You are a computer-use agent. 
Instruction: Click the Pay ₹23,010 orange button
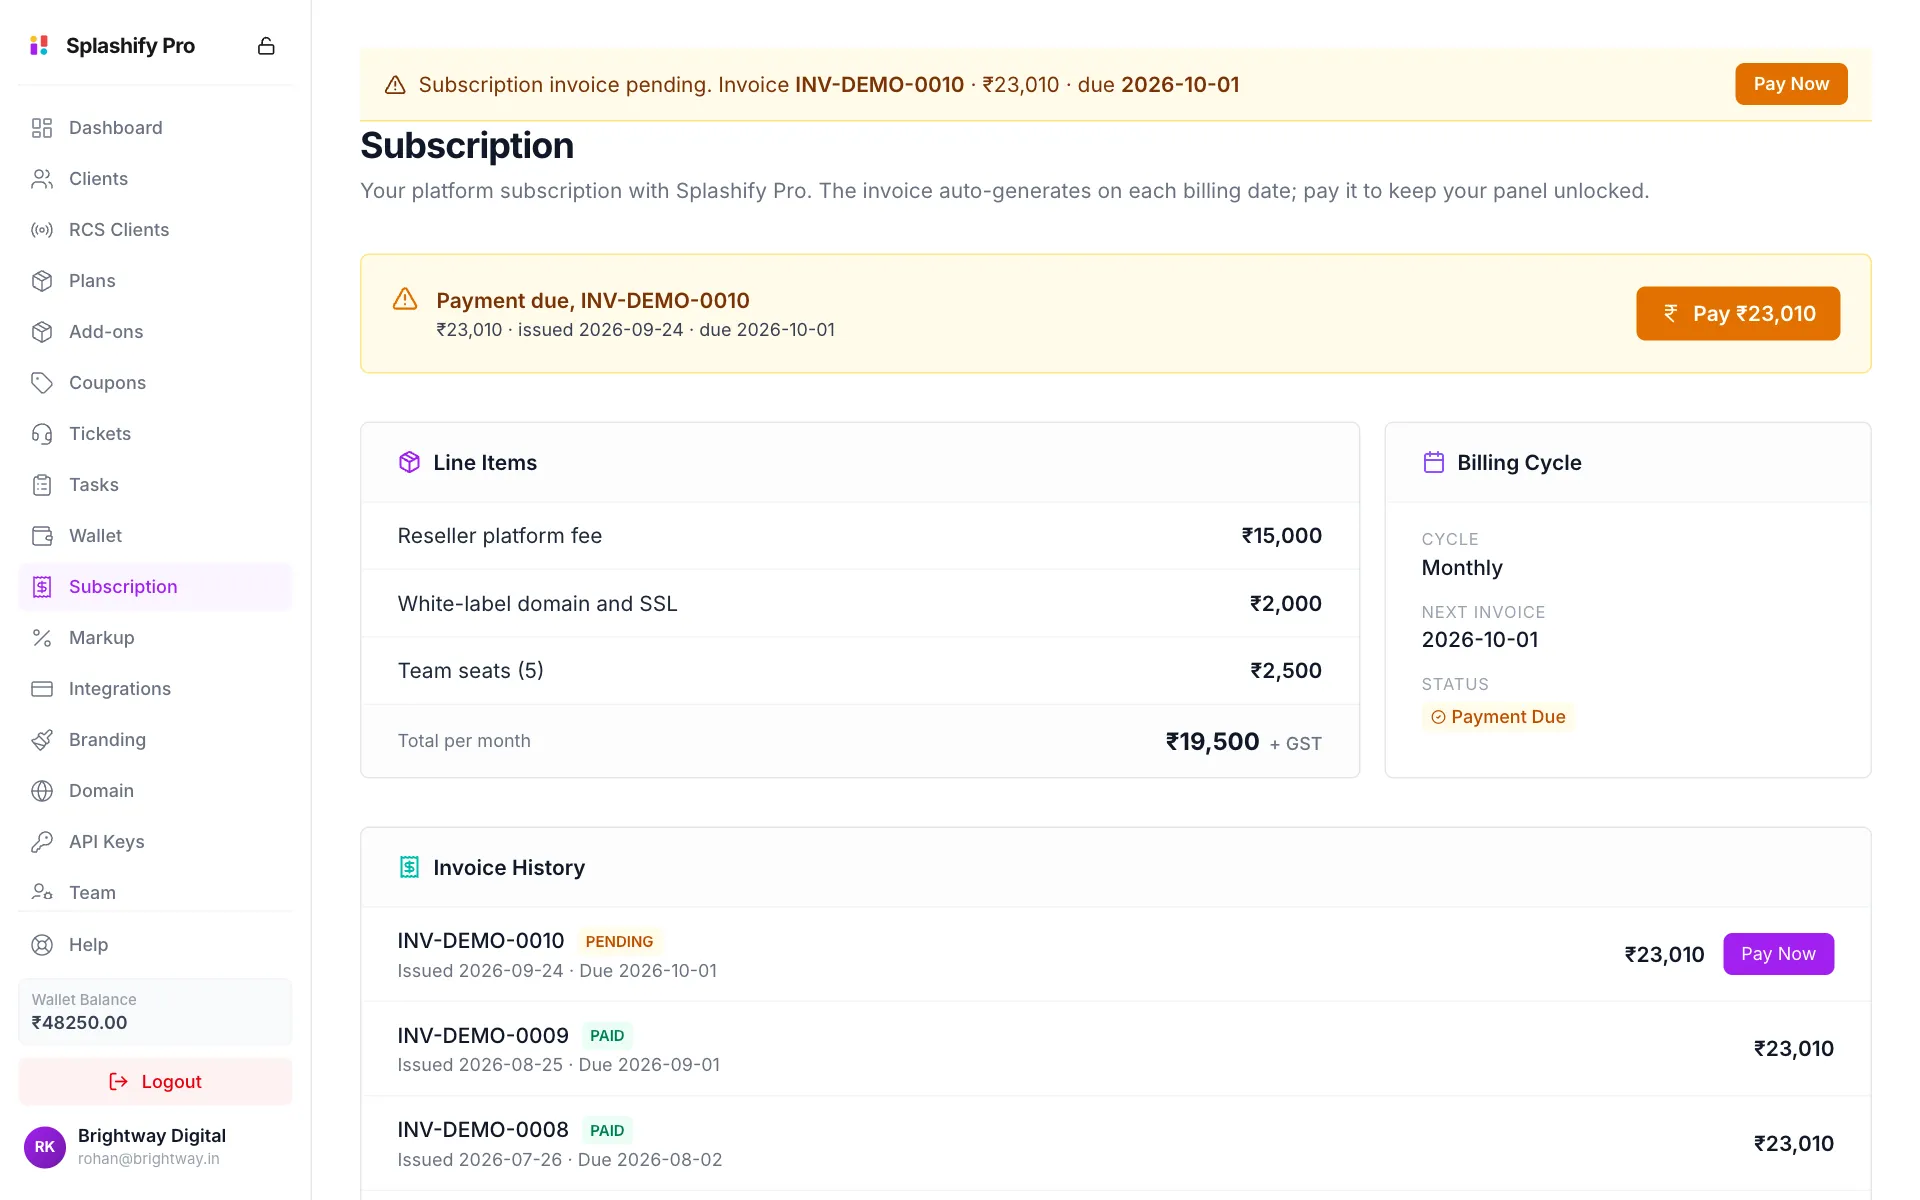(1737, 314)
